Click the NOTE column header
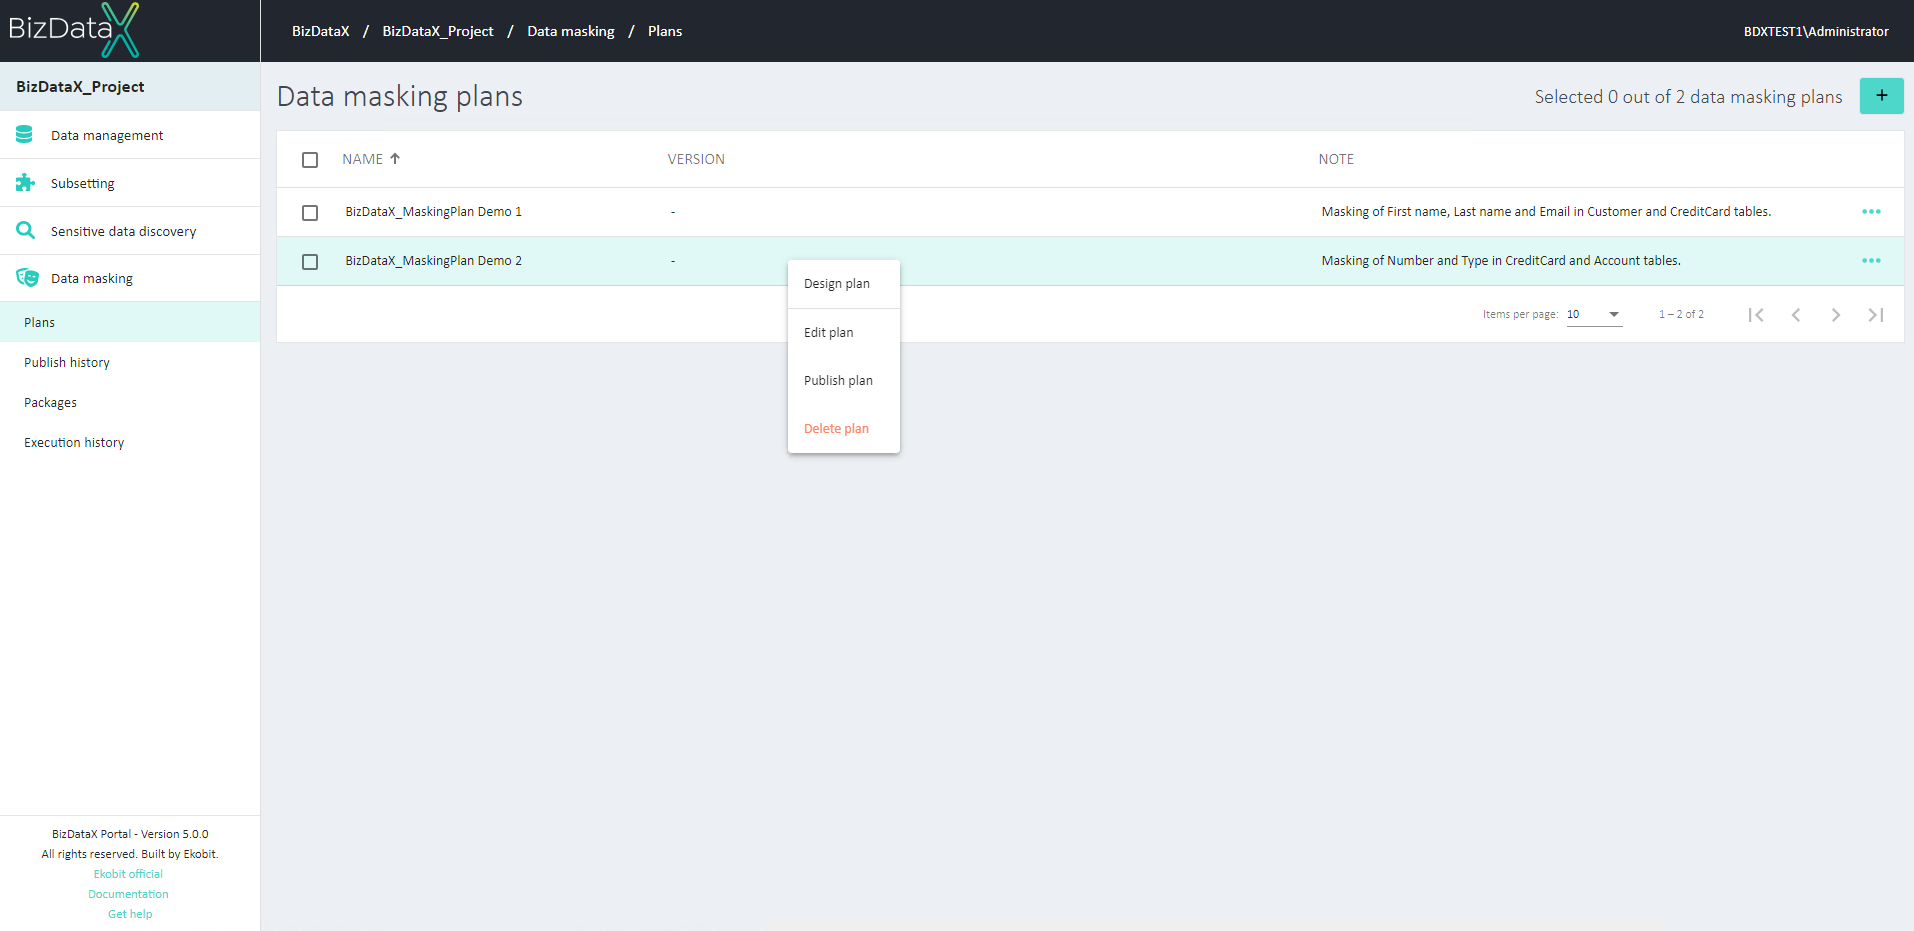 [x=1336, y=159]
